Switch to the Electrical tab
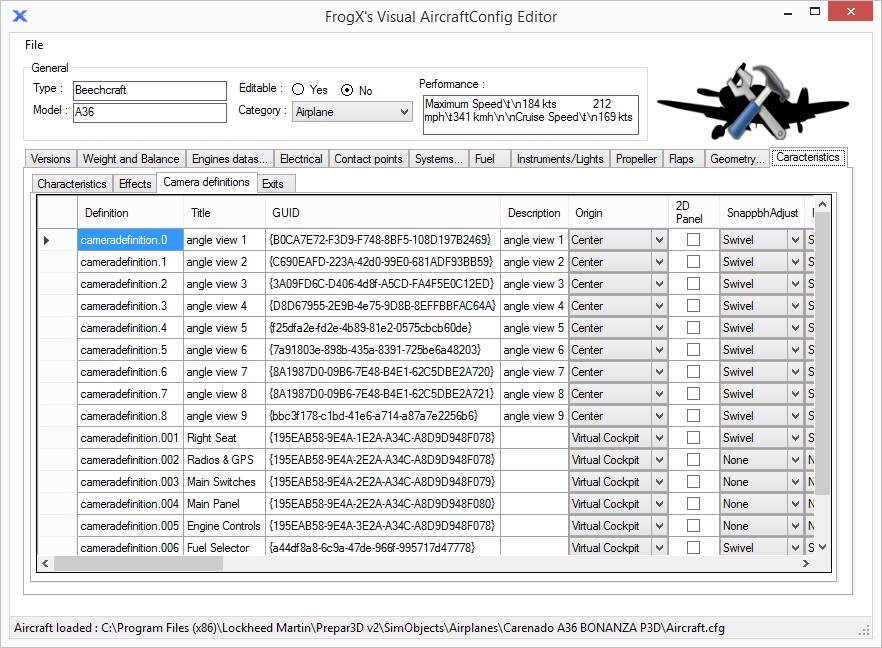The height and width of the screenshot is (648, 882). tap(301, 159)
